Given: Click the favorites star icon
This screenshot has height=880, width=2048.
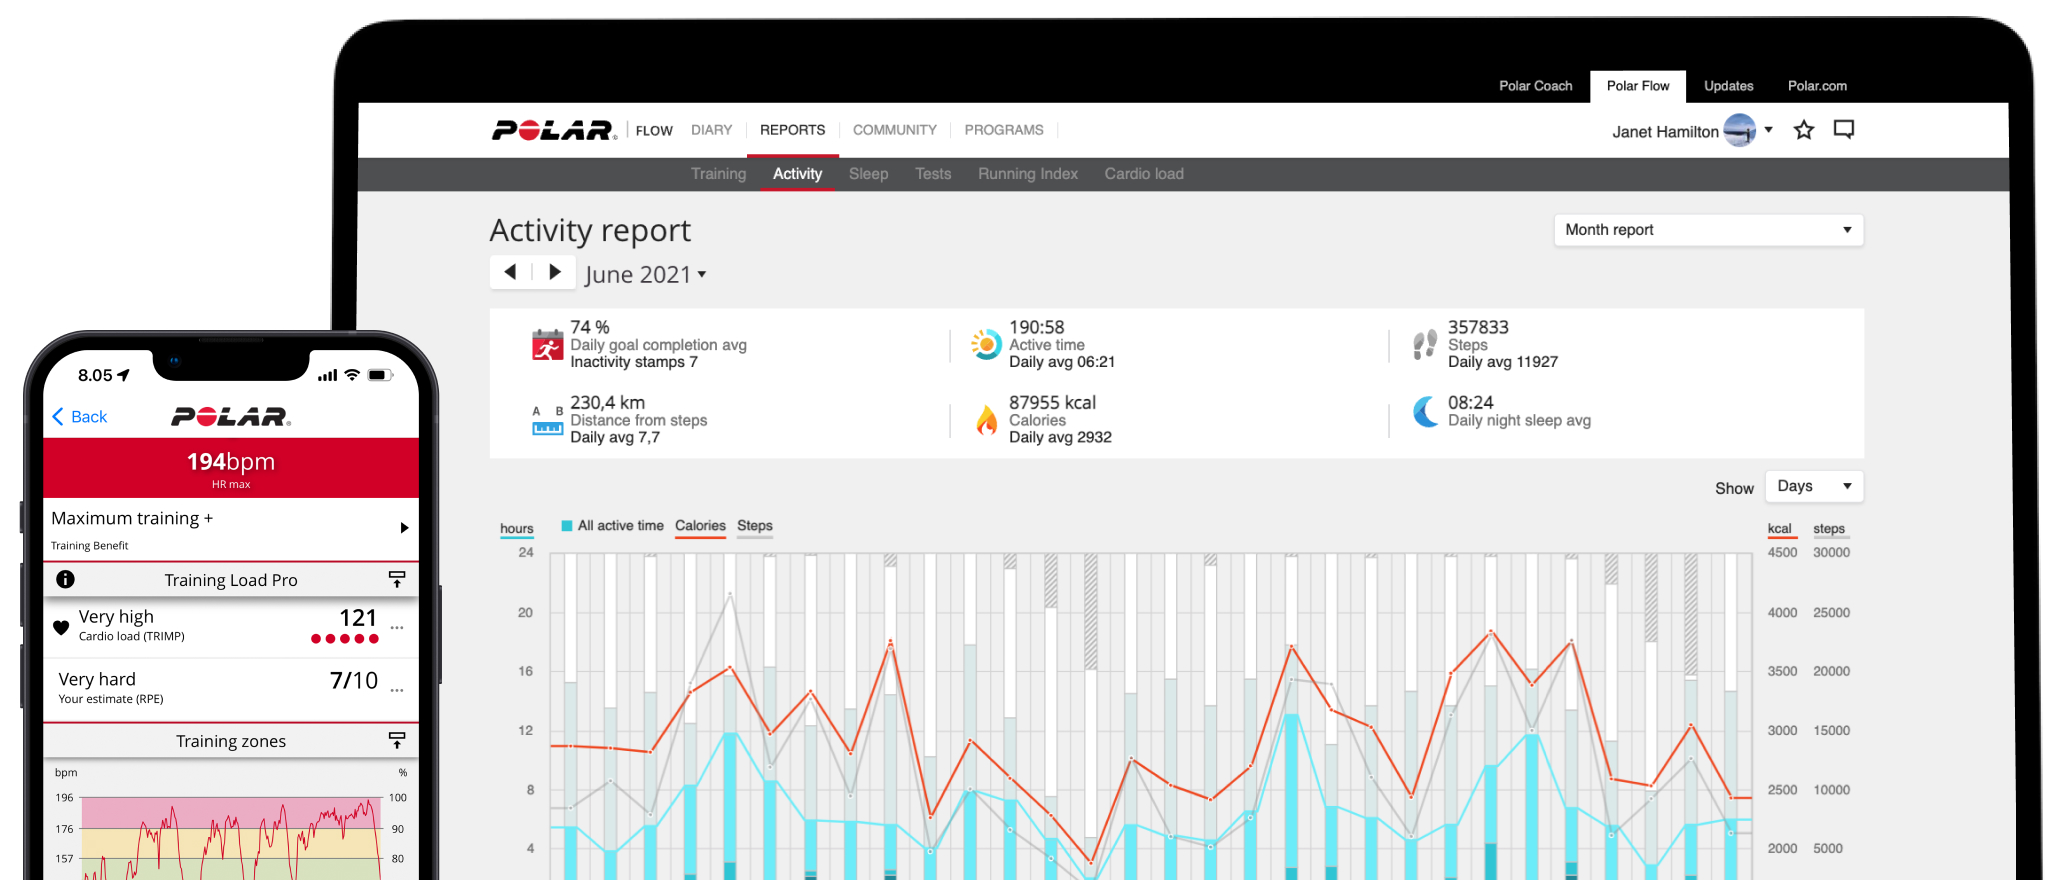Looking at the screenshot, I should (x=1803, y=130).
